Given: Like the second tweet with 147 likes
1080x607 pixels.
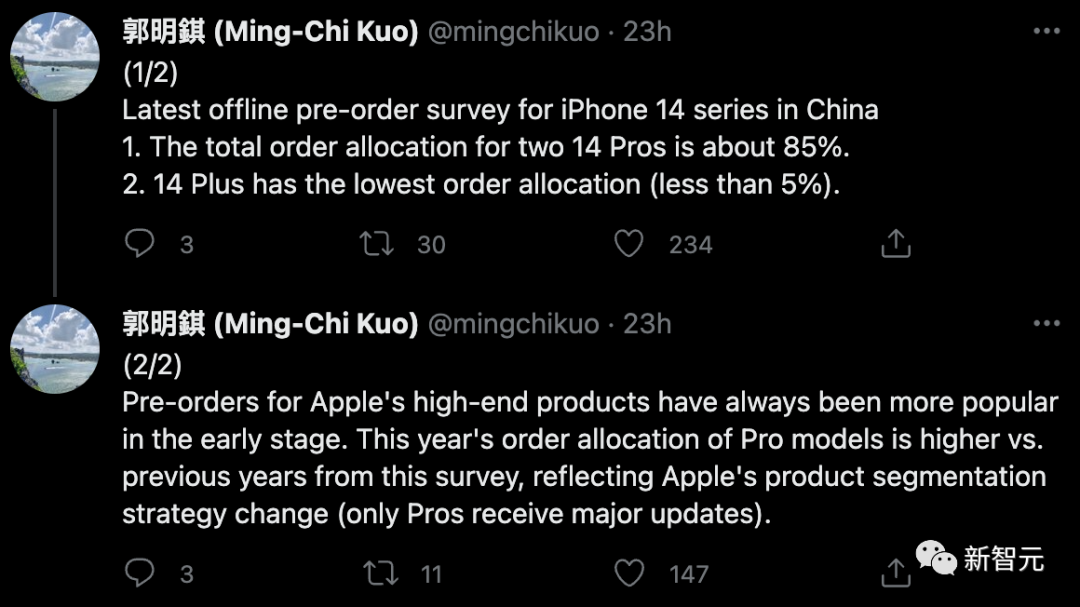Looking at the screenshot, I should point(629,573).
